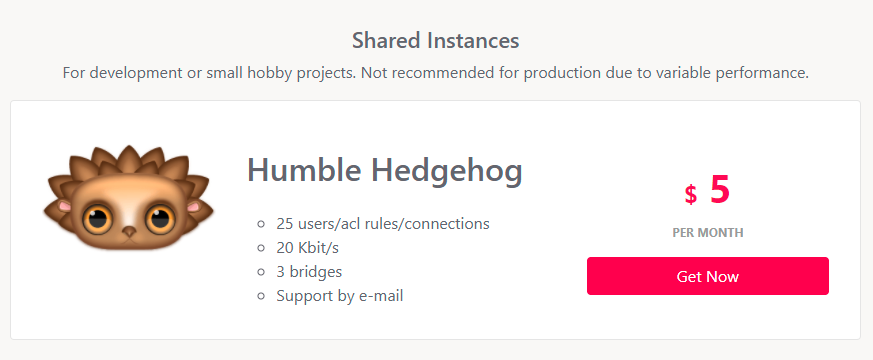873x360 pixels.
Task: Click the 20 Kbit/s list item
Action: click(x=307, y=248)
